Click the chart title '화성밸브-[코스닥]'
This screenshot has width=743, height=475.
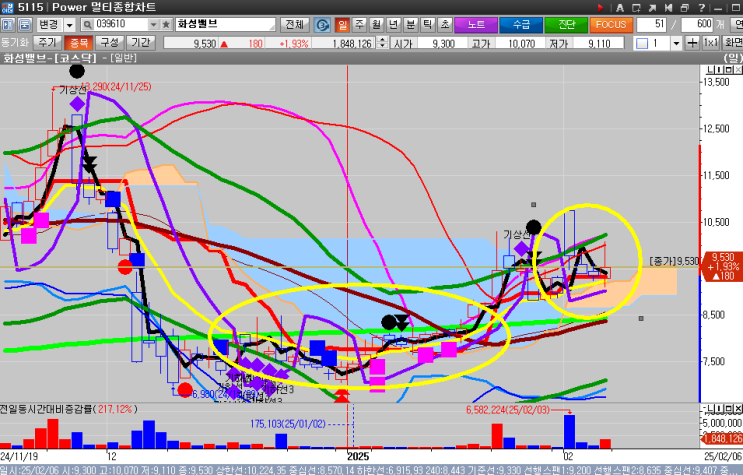click(49, 58)
